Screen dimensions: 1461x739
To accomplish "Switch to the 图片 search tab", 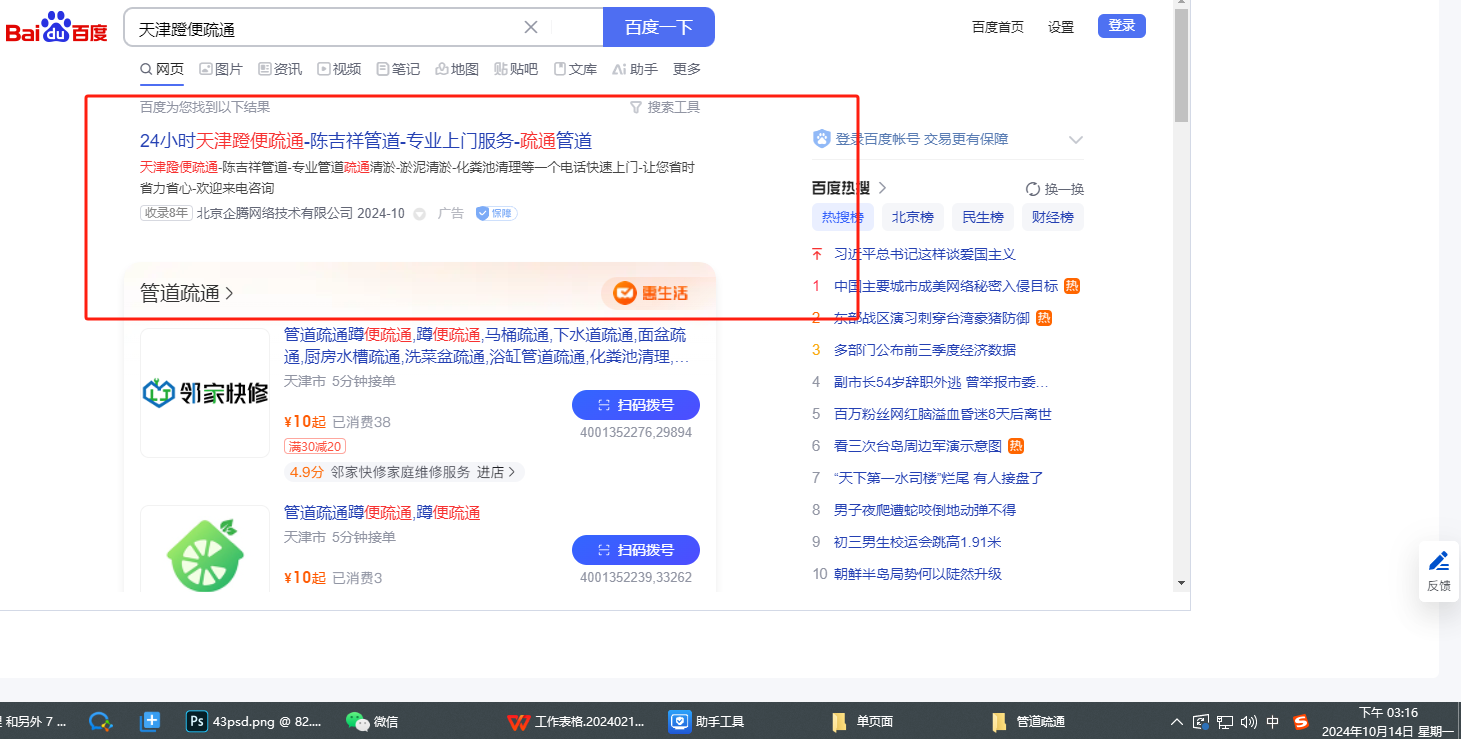I will [x=221, y=69].
